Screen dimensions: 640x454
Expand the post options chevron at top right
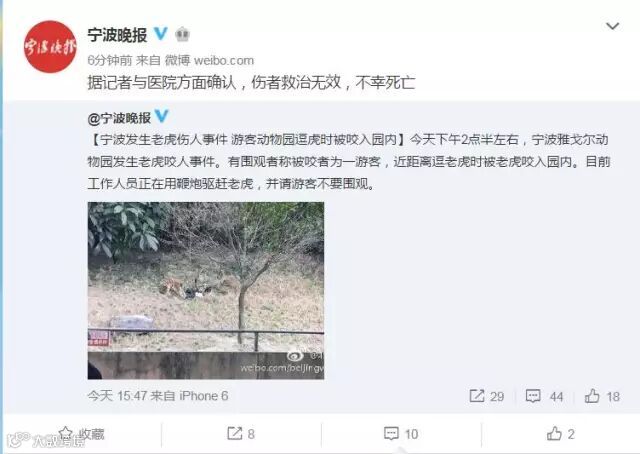[612, 26]
